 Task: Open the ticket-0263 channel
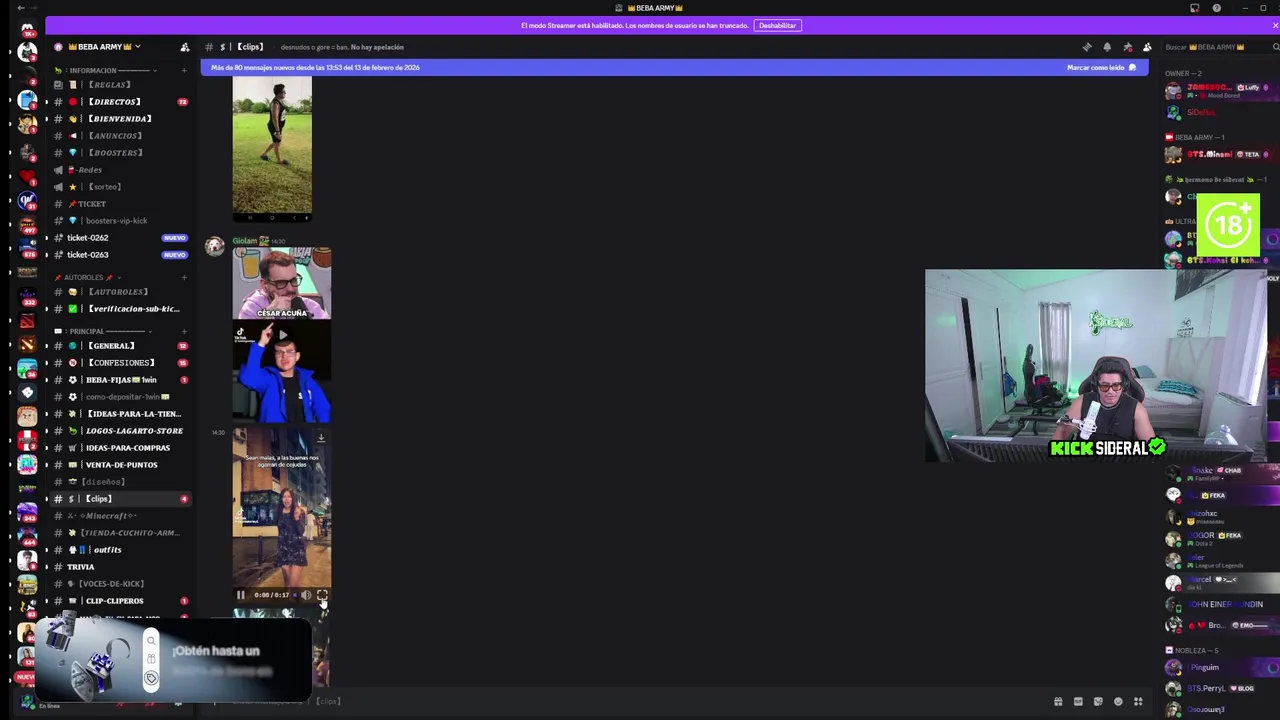click(x=120, y=255)
